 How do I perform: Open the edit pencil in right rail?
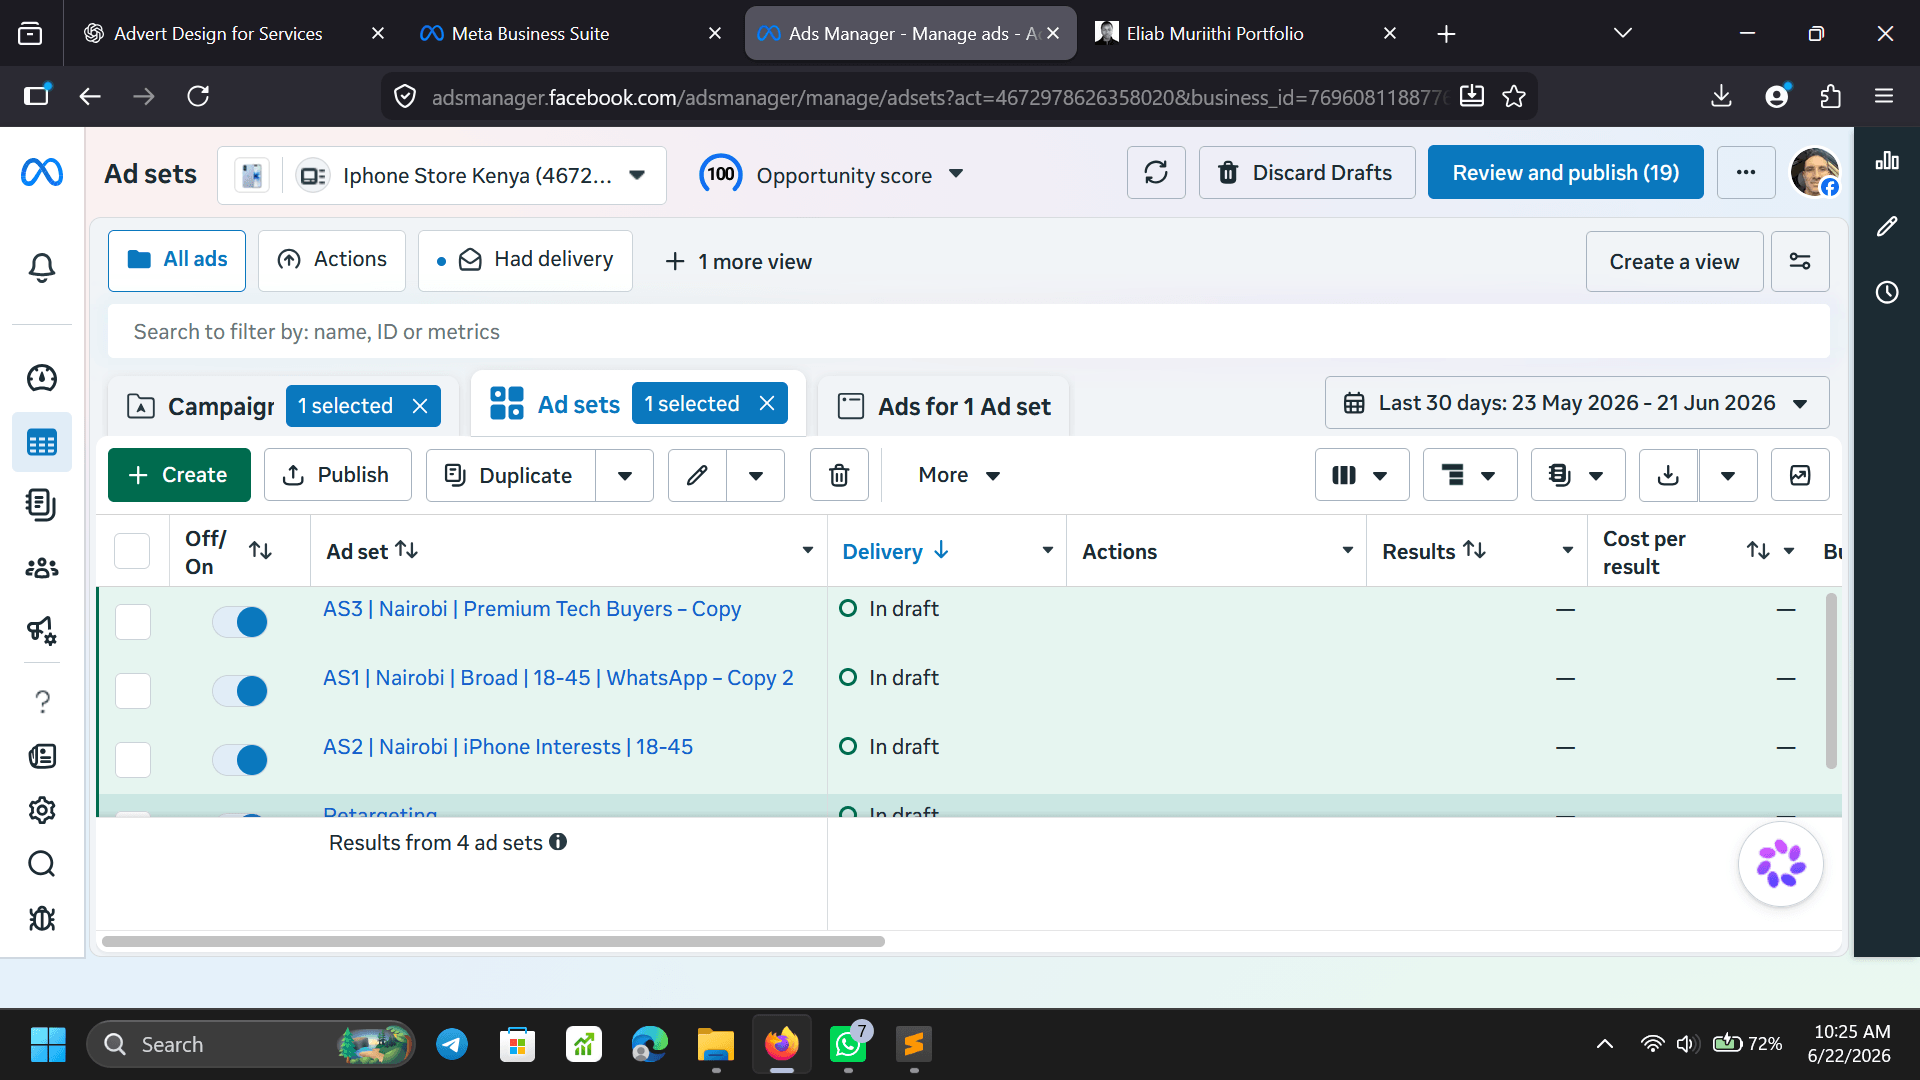pyautogui.click(x=1887, y=227)
